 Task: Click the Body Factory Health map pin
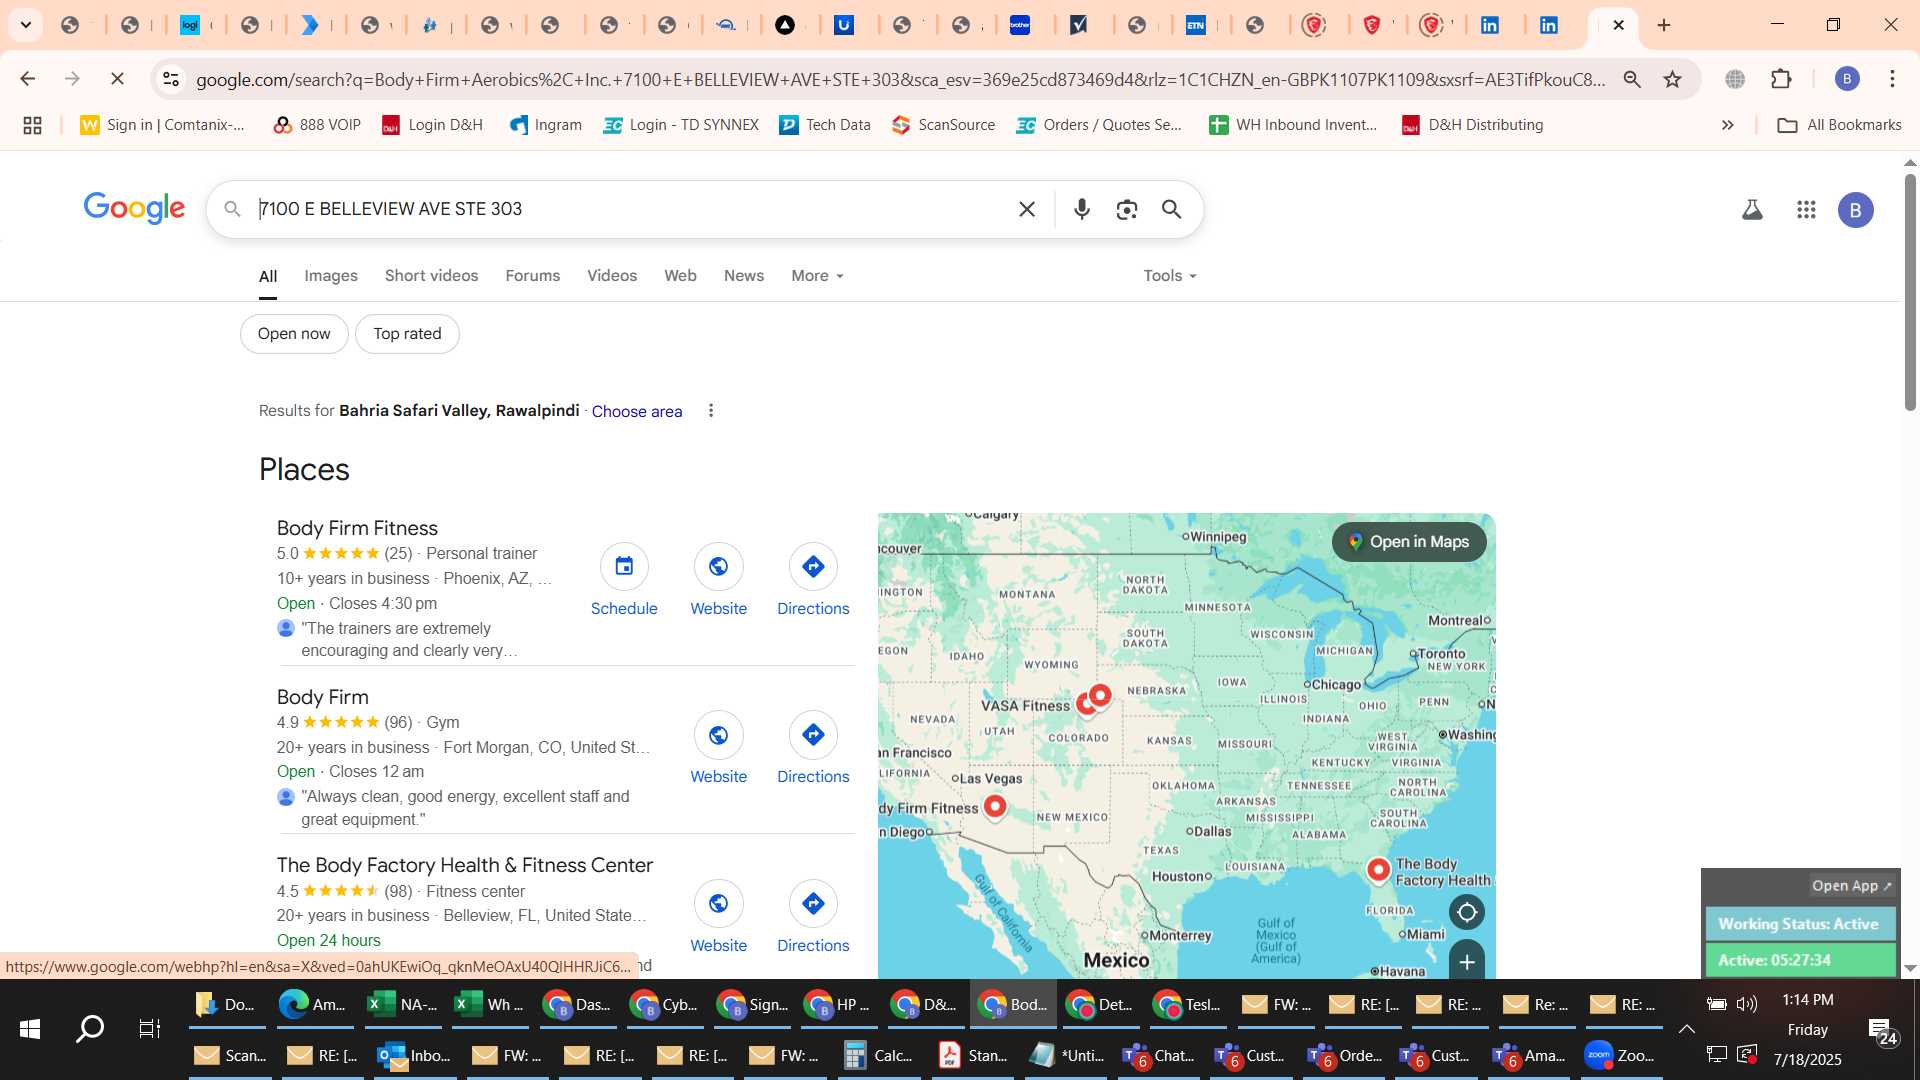pos(1378,870)
